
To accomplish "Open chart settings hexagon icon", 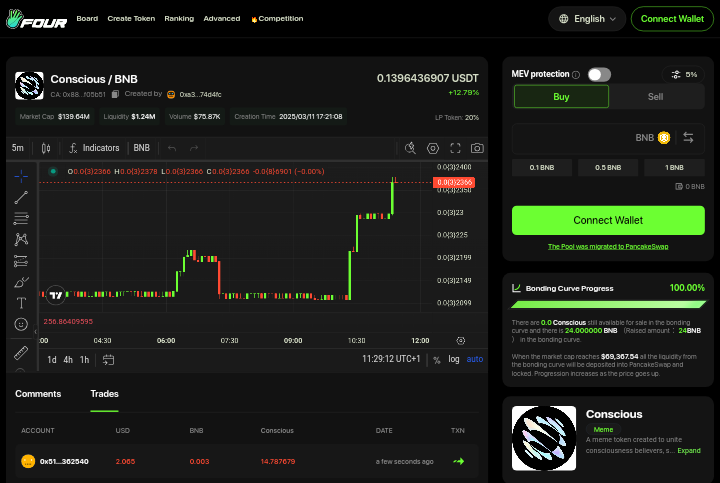I will coord(433,148).
